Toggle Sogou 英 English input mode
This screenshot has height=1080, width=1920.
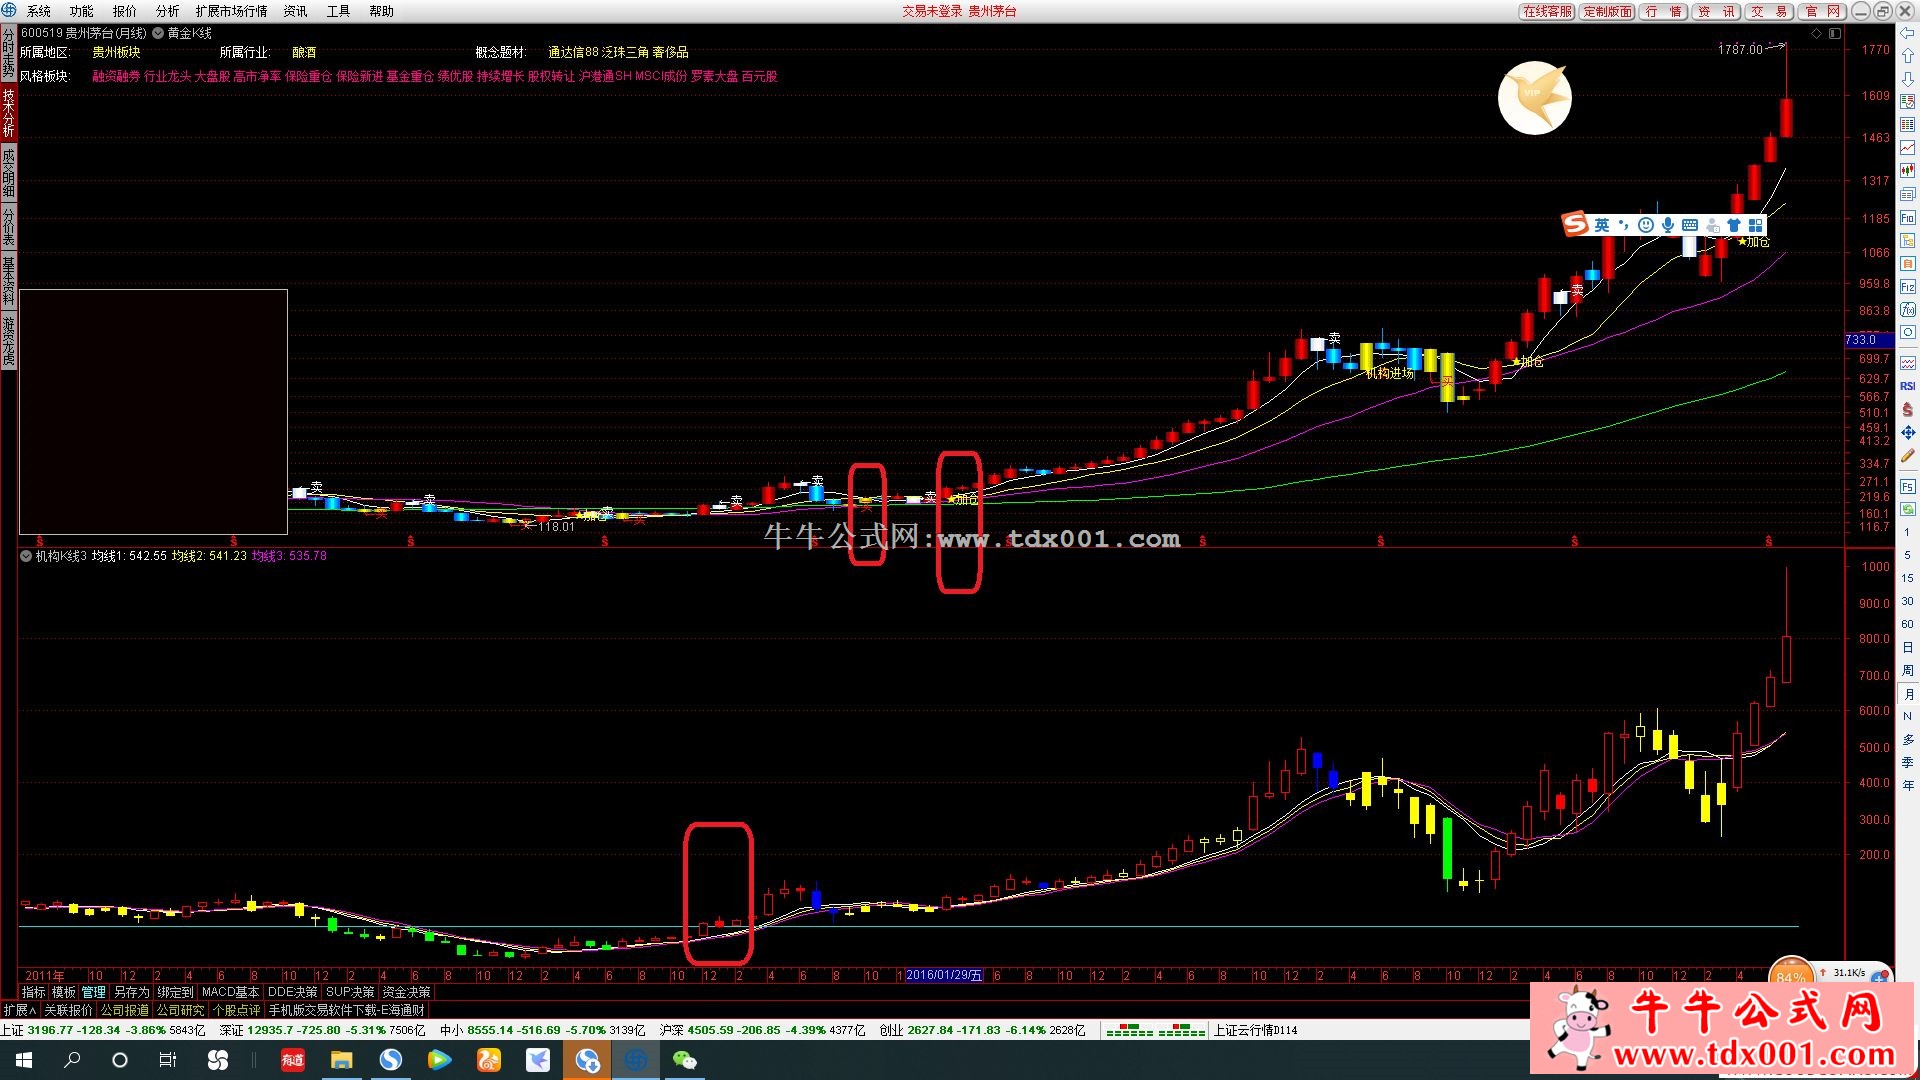point(1602,225)
